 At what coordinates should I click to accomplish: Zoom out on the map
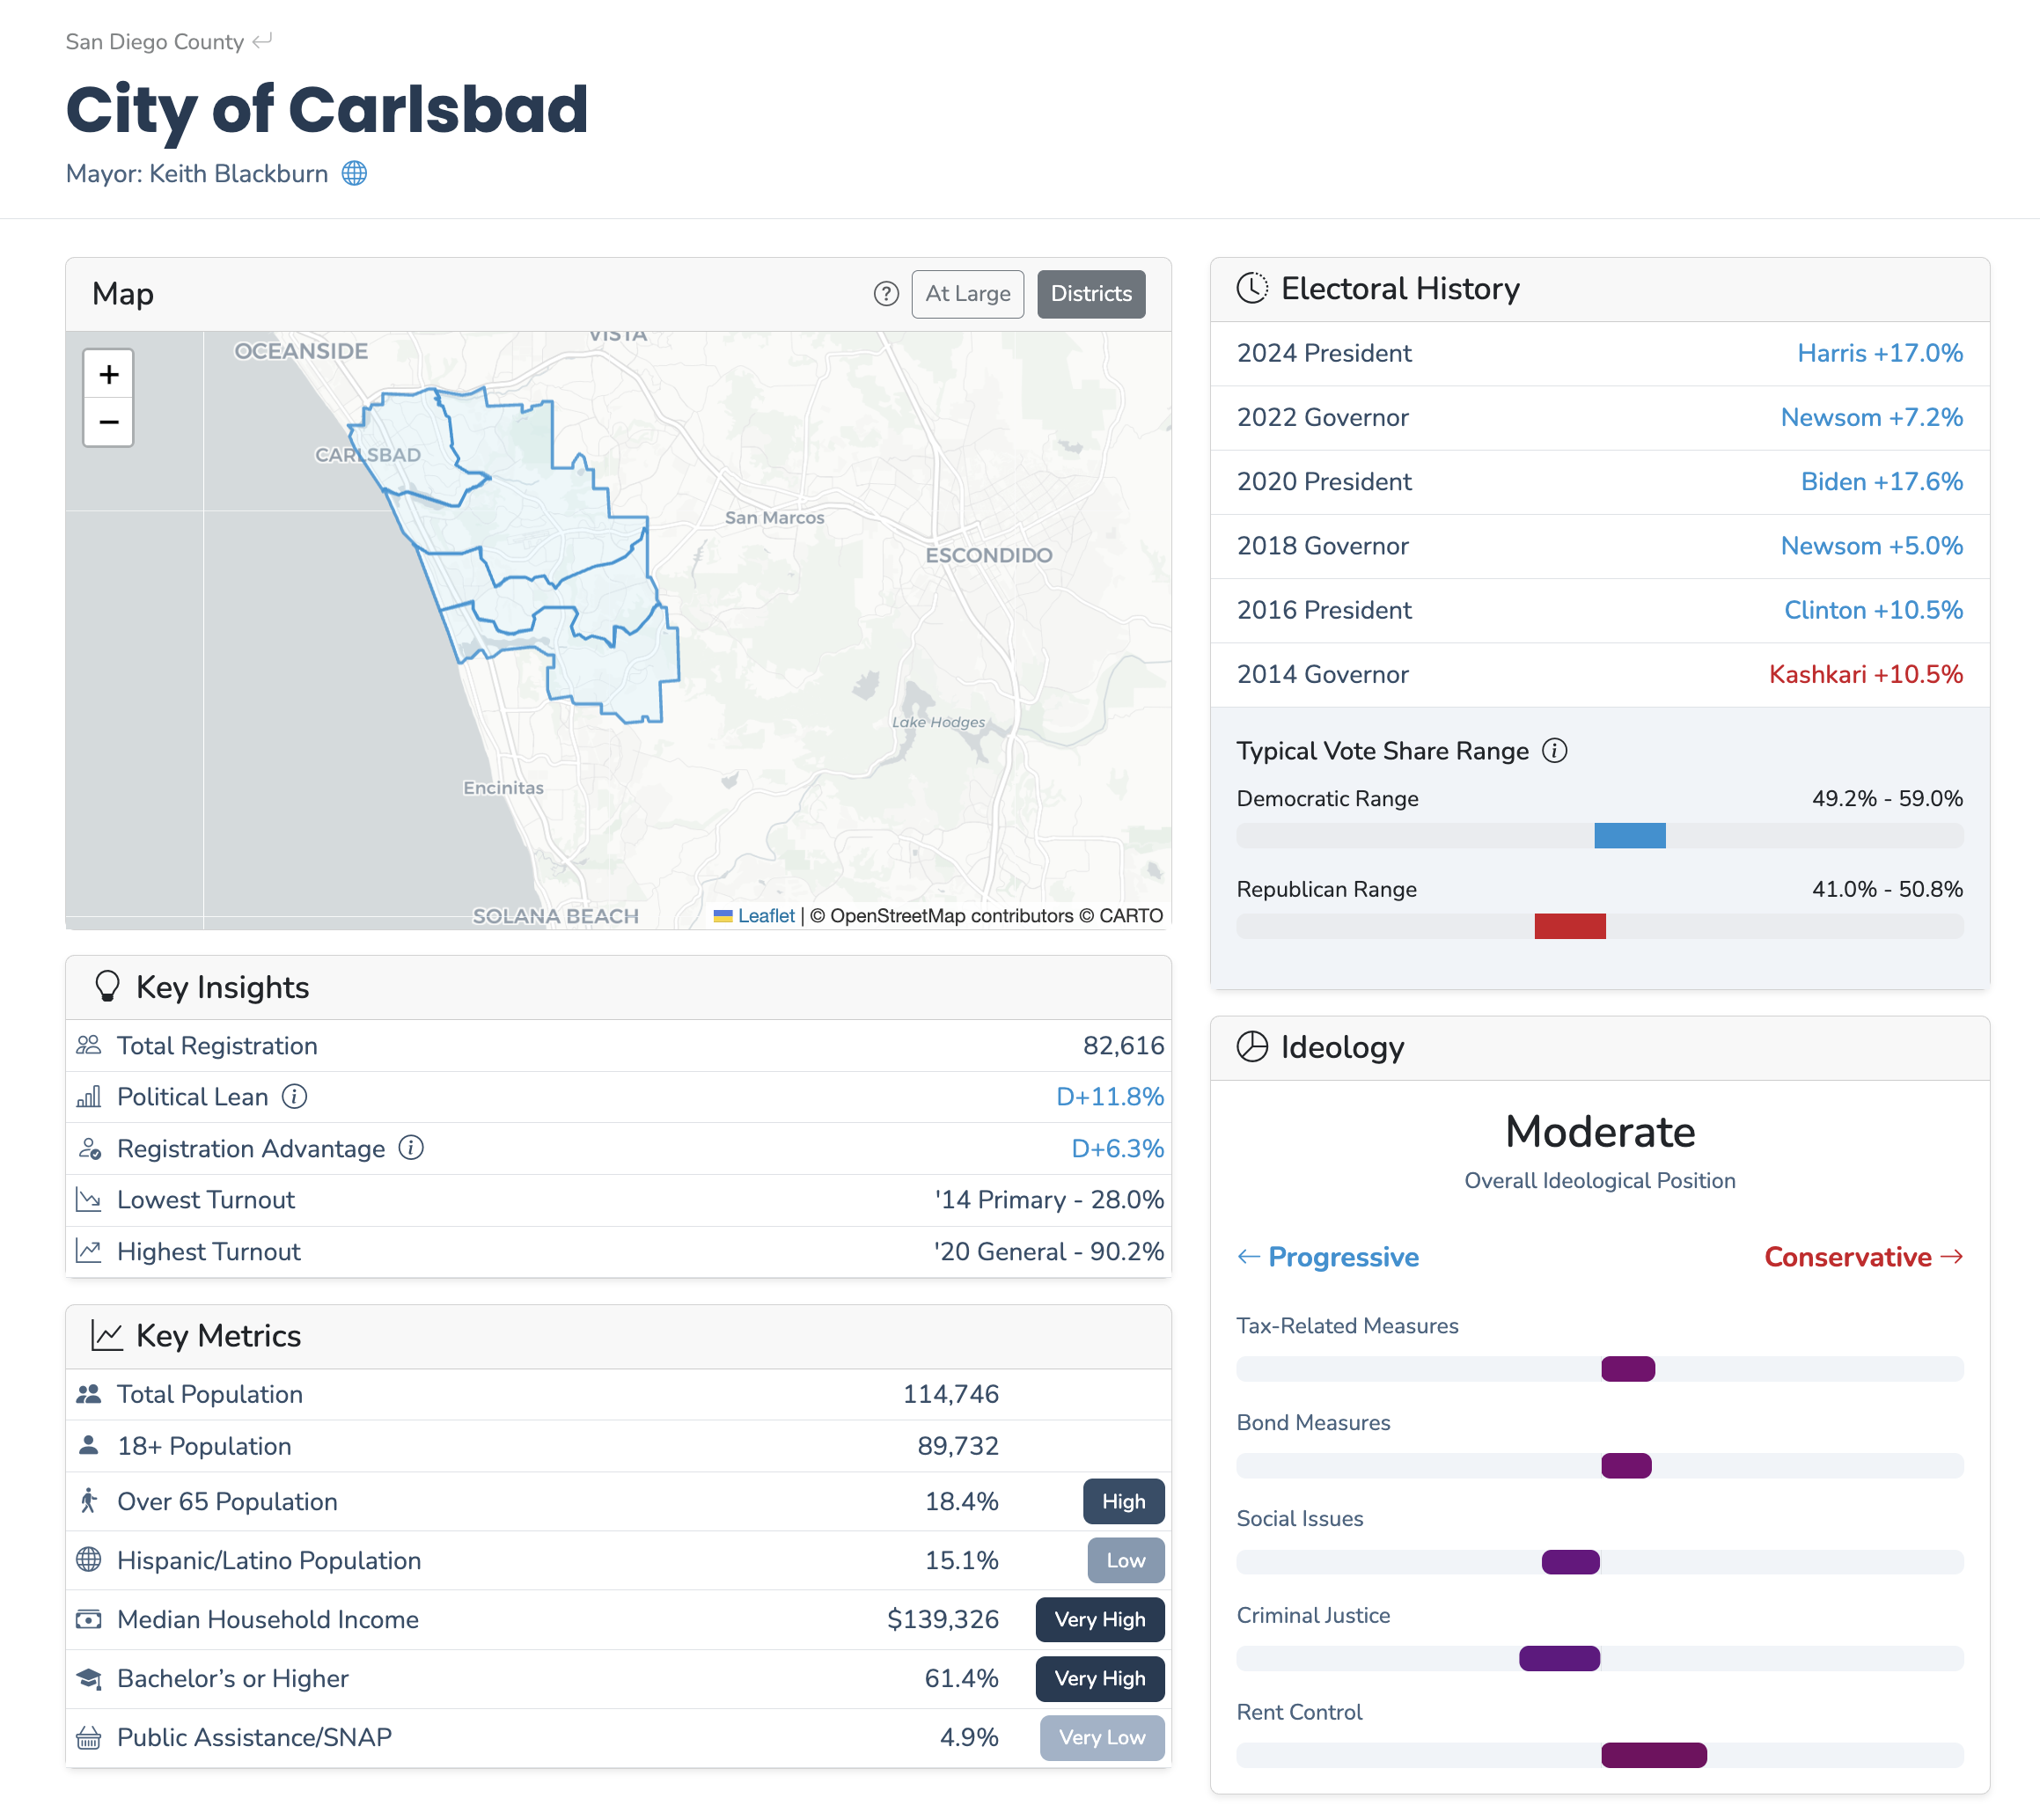tap(109, 422)
